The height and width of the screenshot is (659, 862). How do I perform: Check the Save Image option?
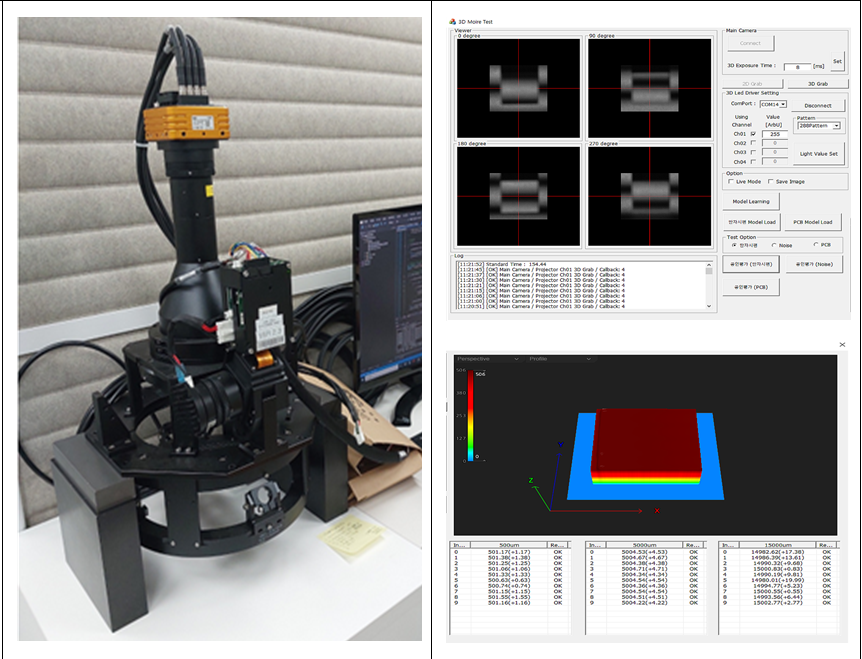point(768,182)
